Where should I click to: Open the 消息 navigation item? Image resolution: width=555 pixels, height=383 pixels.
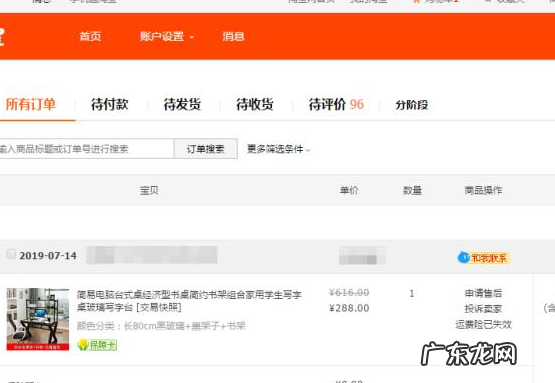233,36
